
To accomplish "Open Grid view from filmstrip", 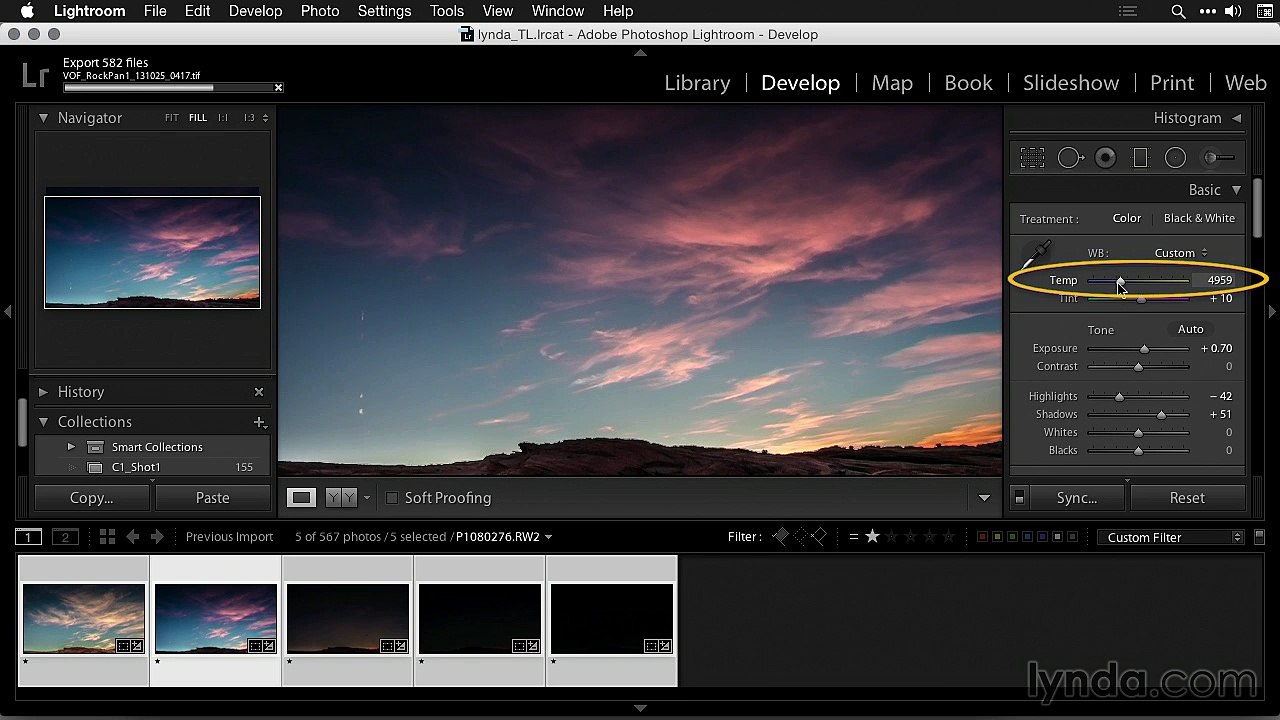I will click(107, 537).
